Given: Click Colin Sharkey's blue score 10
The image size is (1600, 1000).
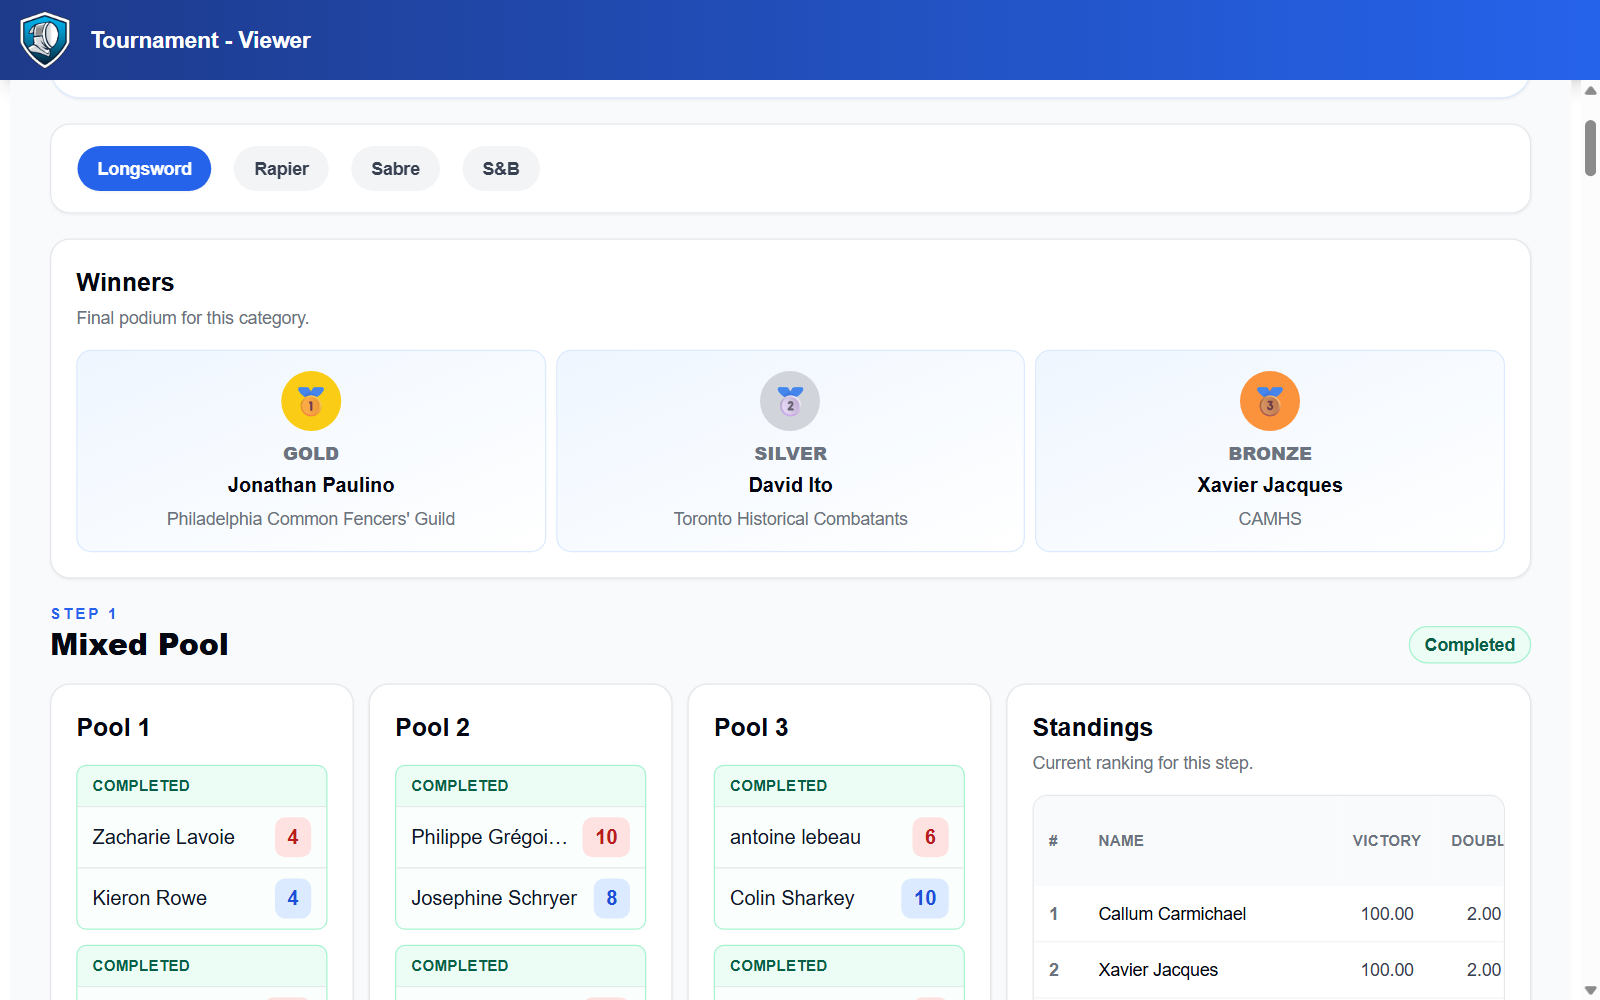Looking at the screenshot, I should pyautogui.click(x=925, y=898).
